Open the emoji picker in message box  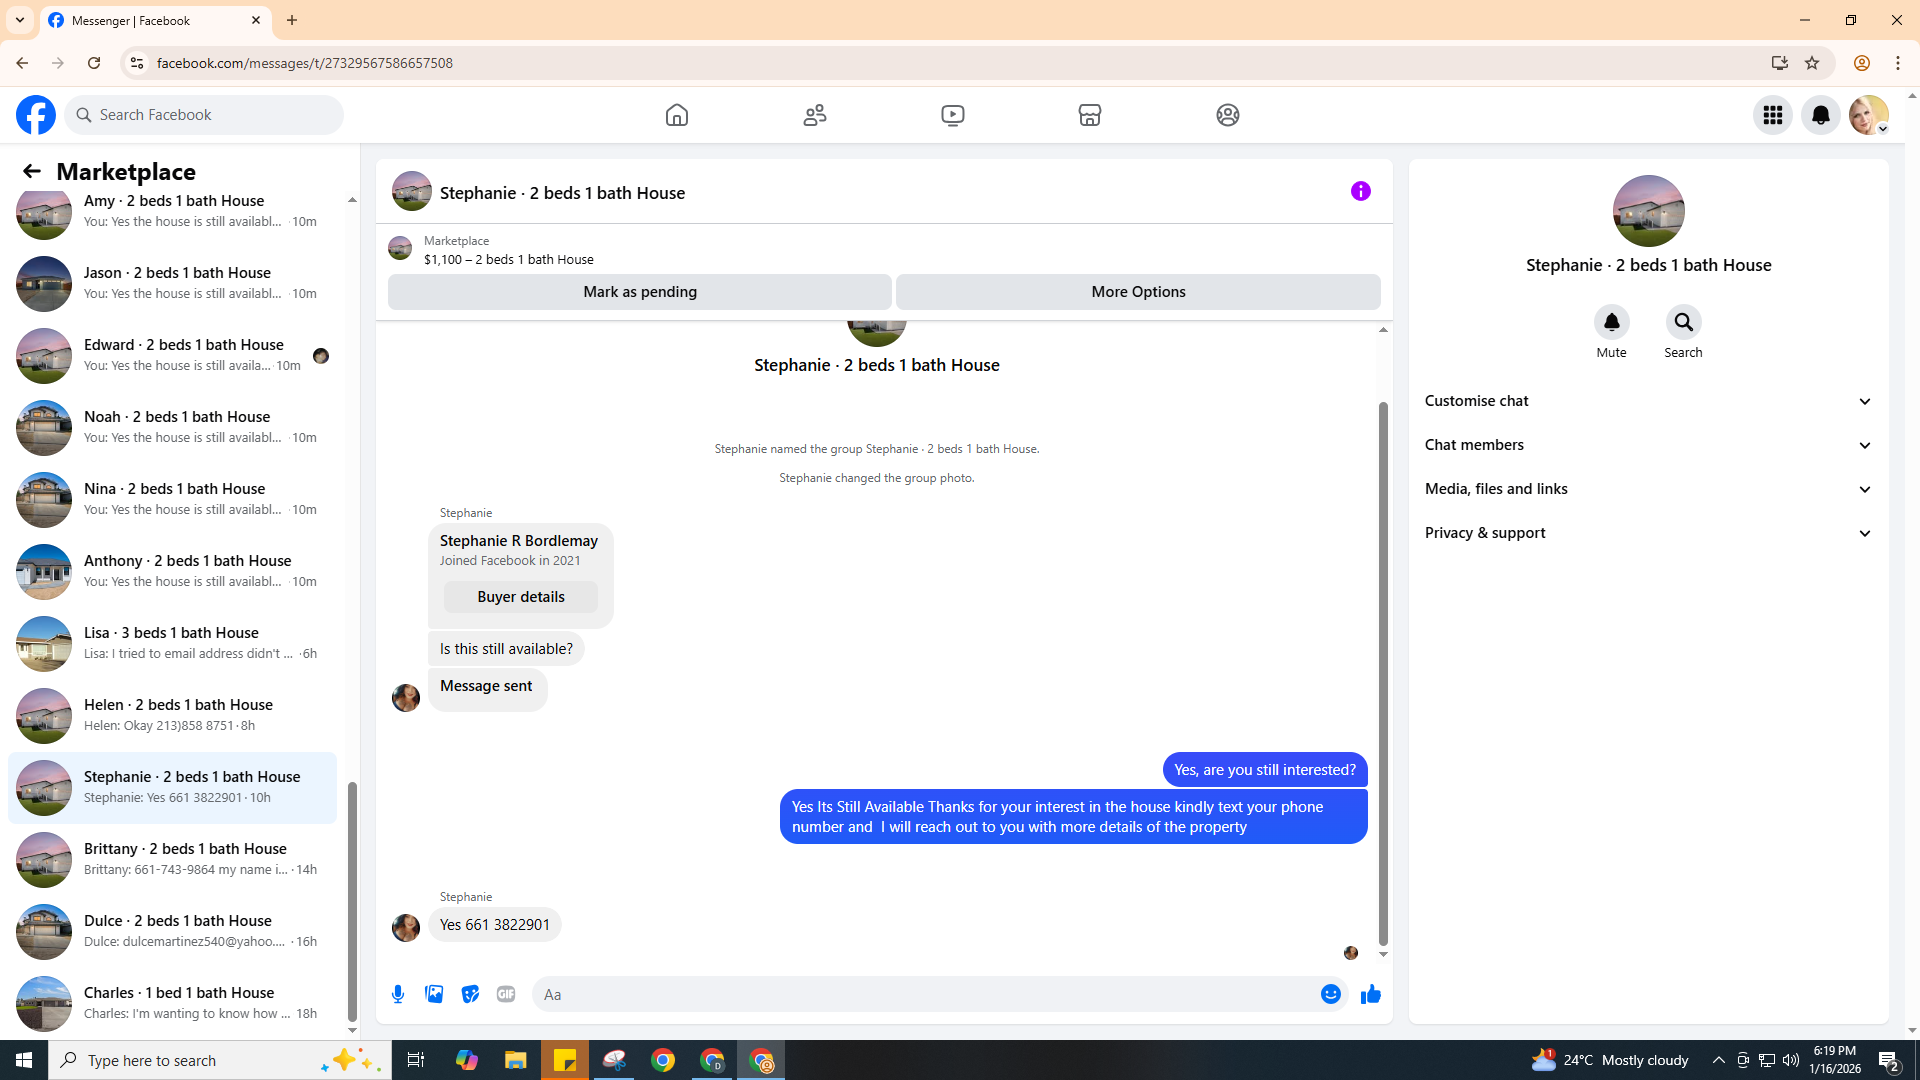click(1330, 994)
